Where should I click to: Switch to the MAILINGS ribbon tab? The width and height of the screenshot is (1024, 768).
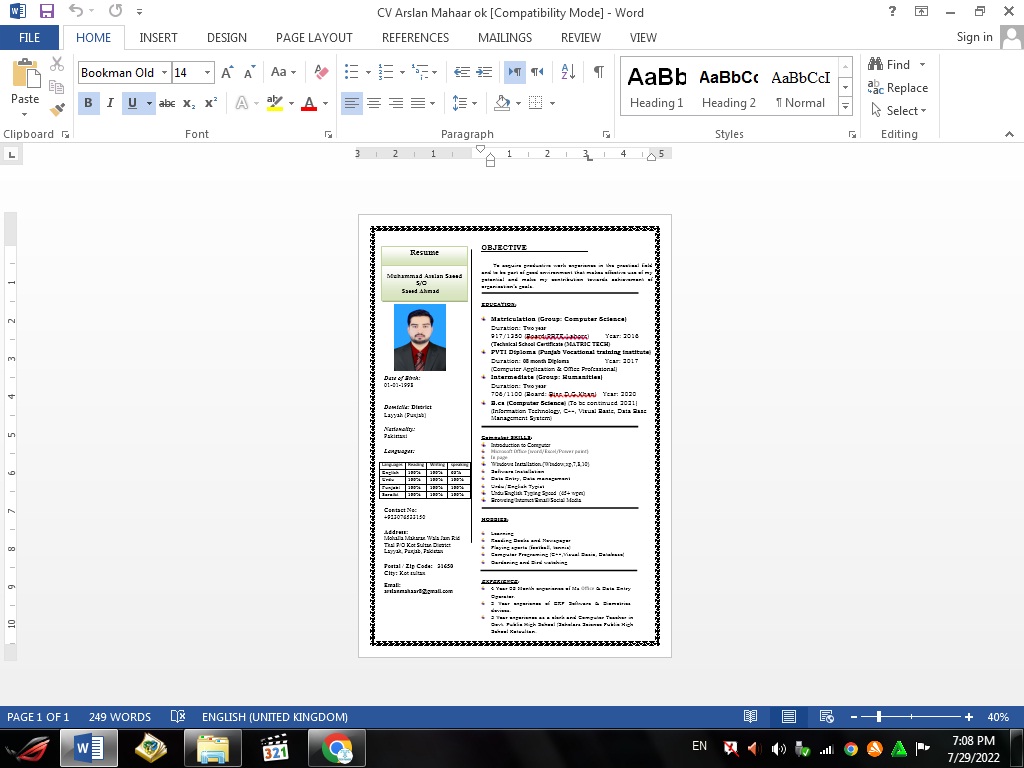click(504, 38)
